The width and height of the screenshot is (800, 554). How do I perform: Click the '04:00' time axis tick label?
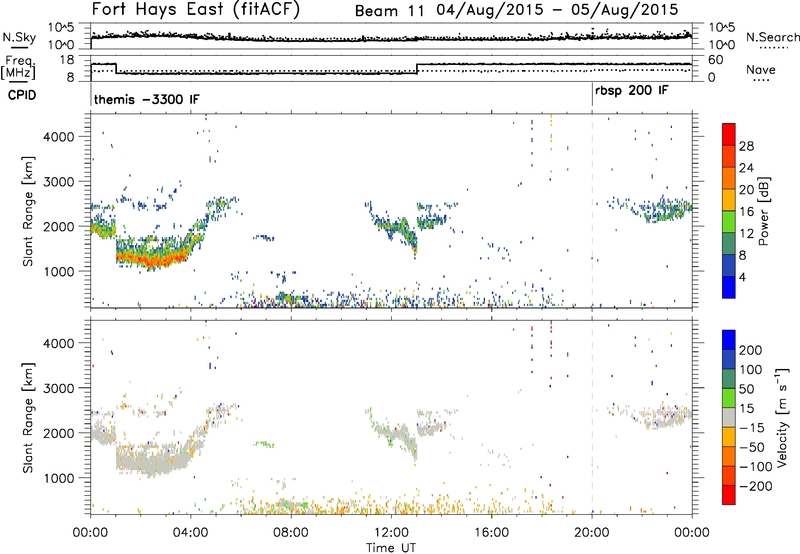pyautogui.click(x=191, y=533)
